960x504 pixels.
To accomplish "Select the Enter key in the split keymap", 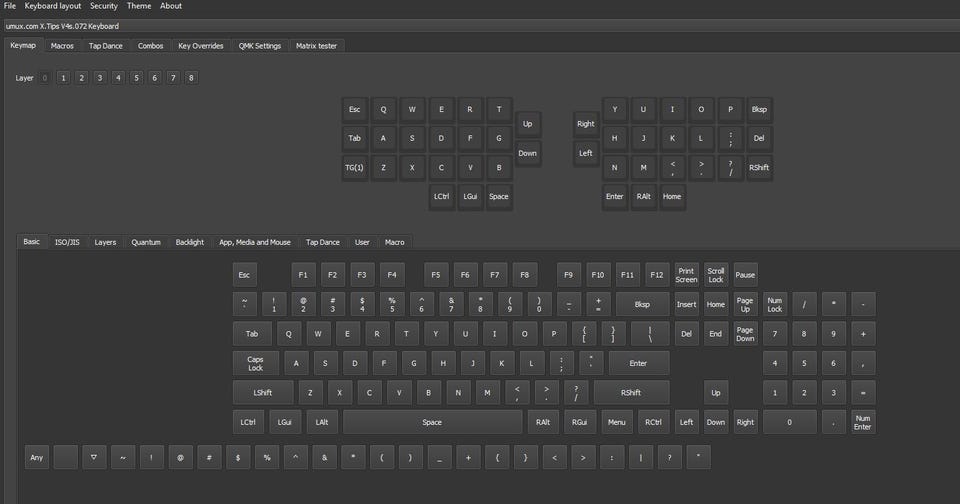I will pyautogui.click(x=615, y=197).
